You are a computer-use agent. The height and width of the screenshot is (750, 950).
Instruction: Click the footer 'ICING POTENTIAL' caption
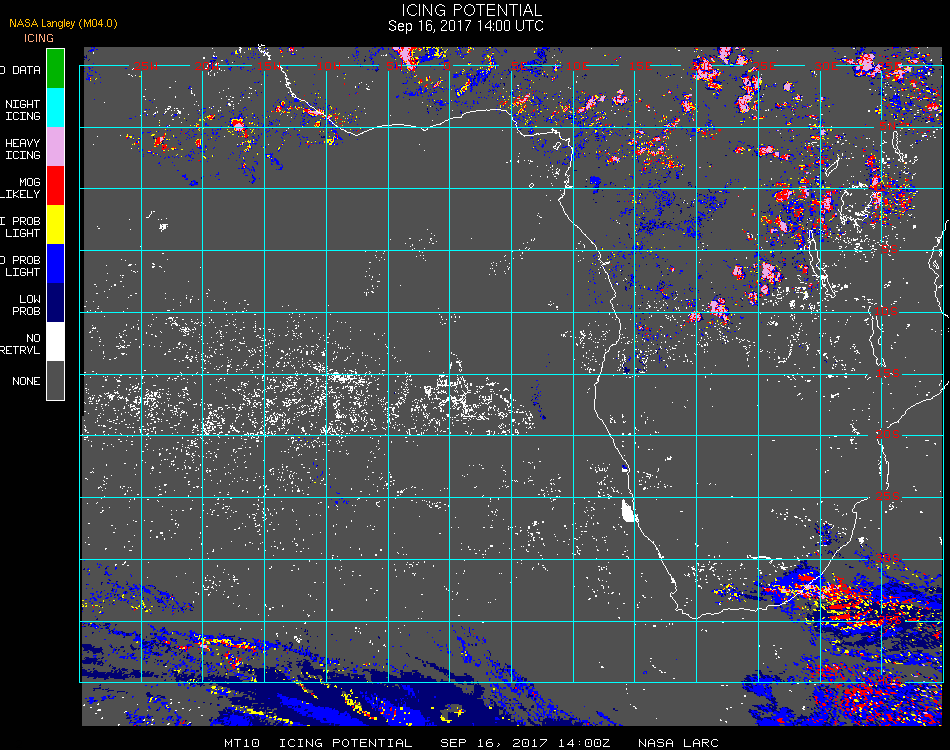(x=345, y=743)
